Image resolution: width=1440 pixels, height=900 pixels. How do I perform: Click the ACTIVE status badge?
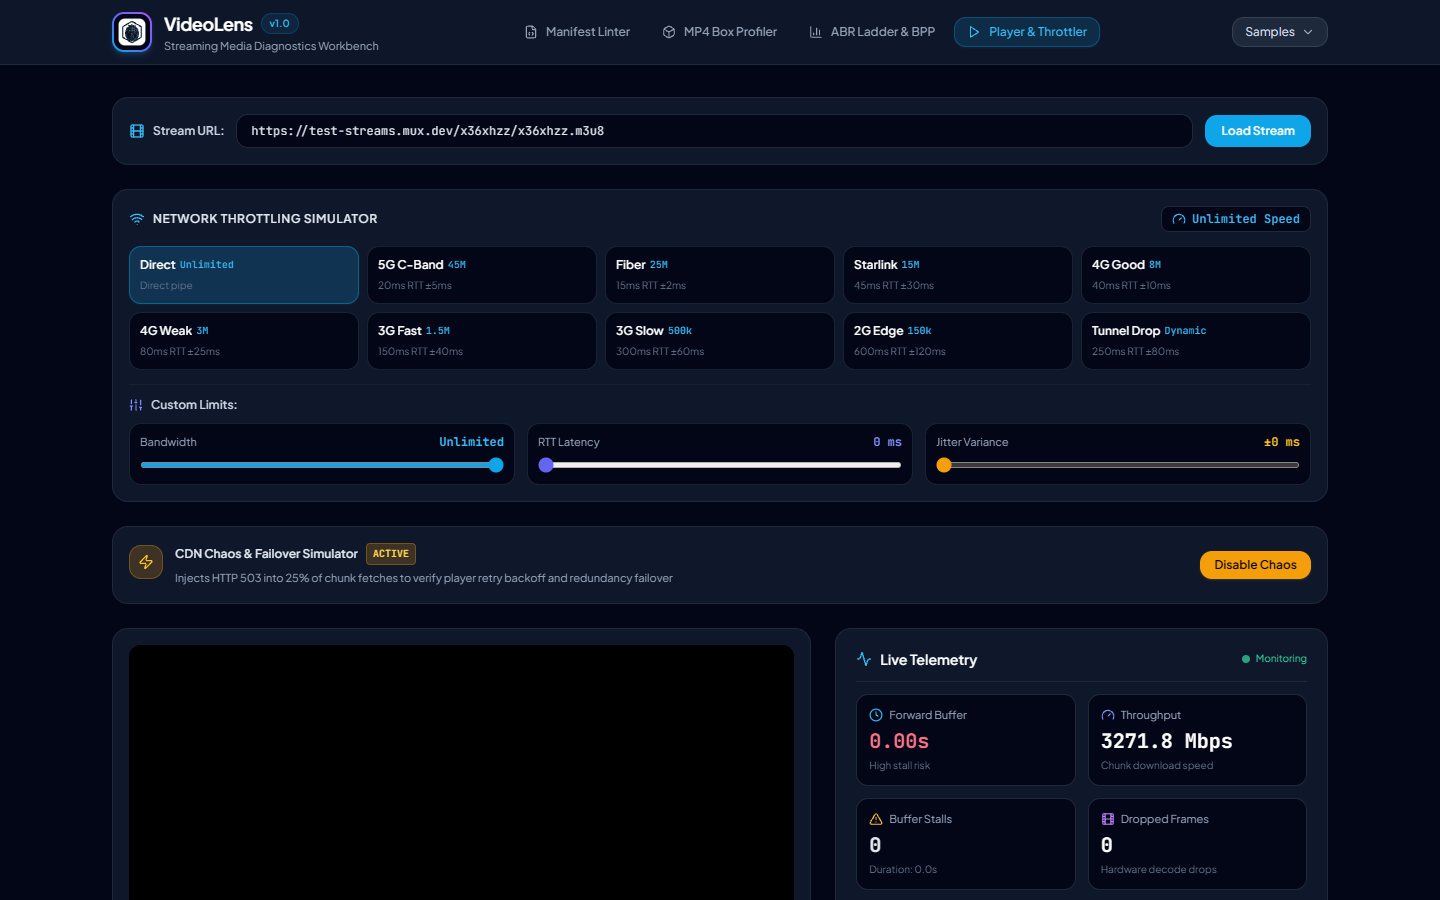(391, 554)
